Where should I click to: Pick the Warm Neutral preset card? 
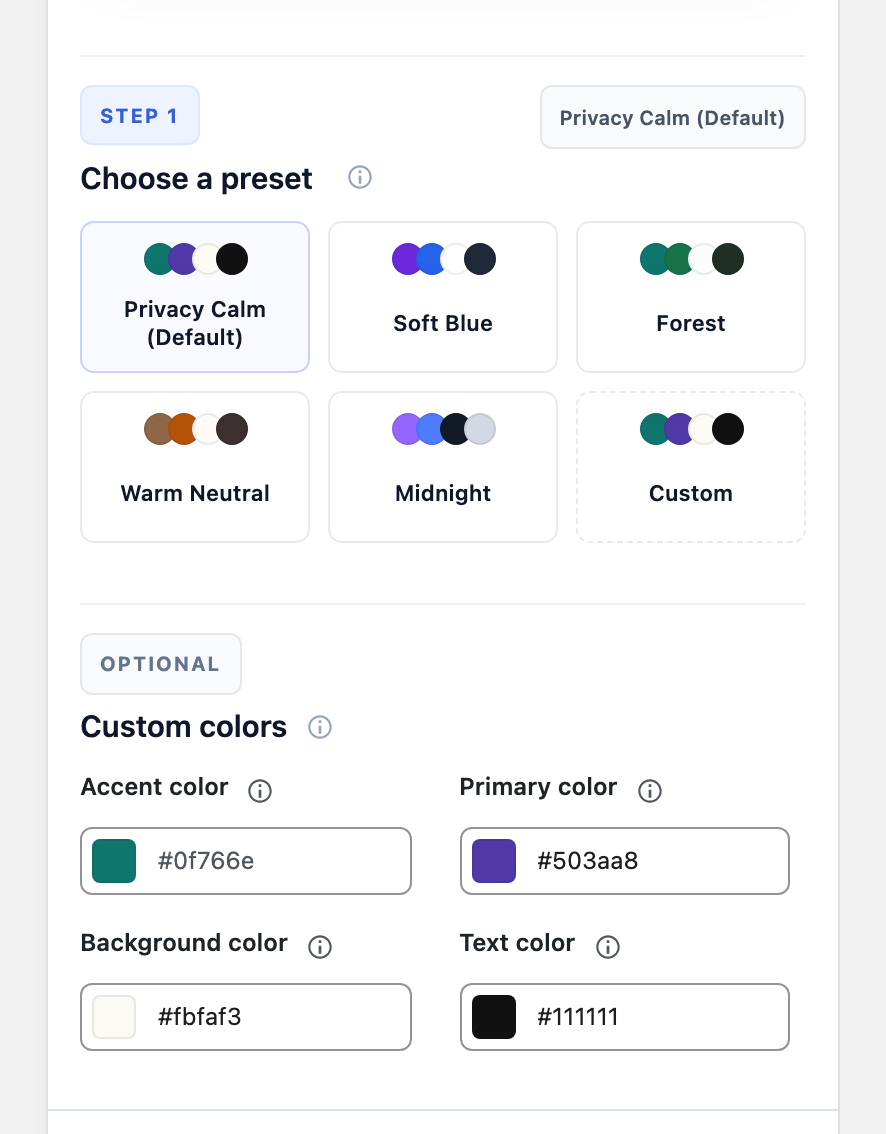[x=195, y=466]
